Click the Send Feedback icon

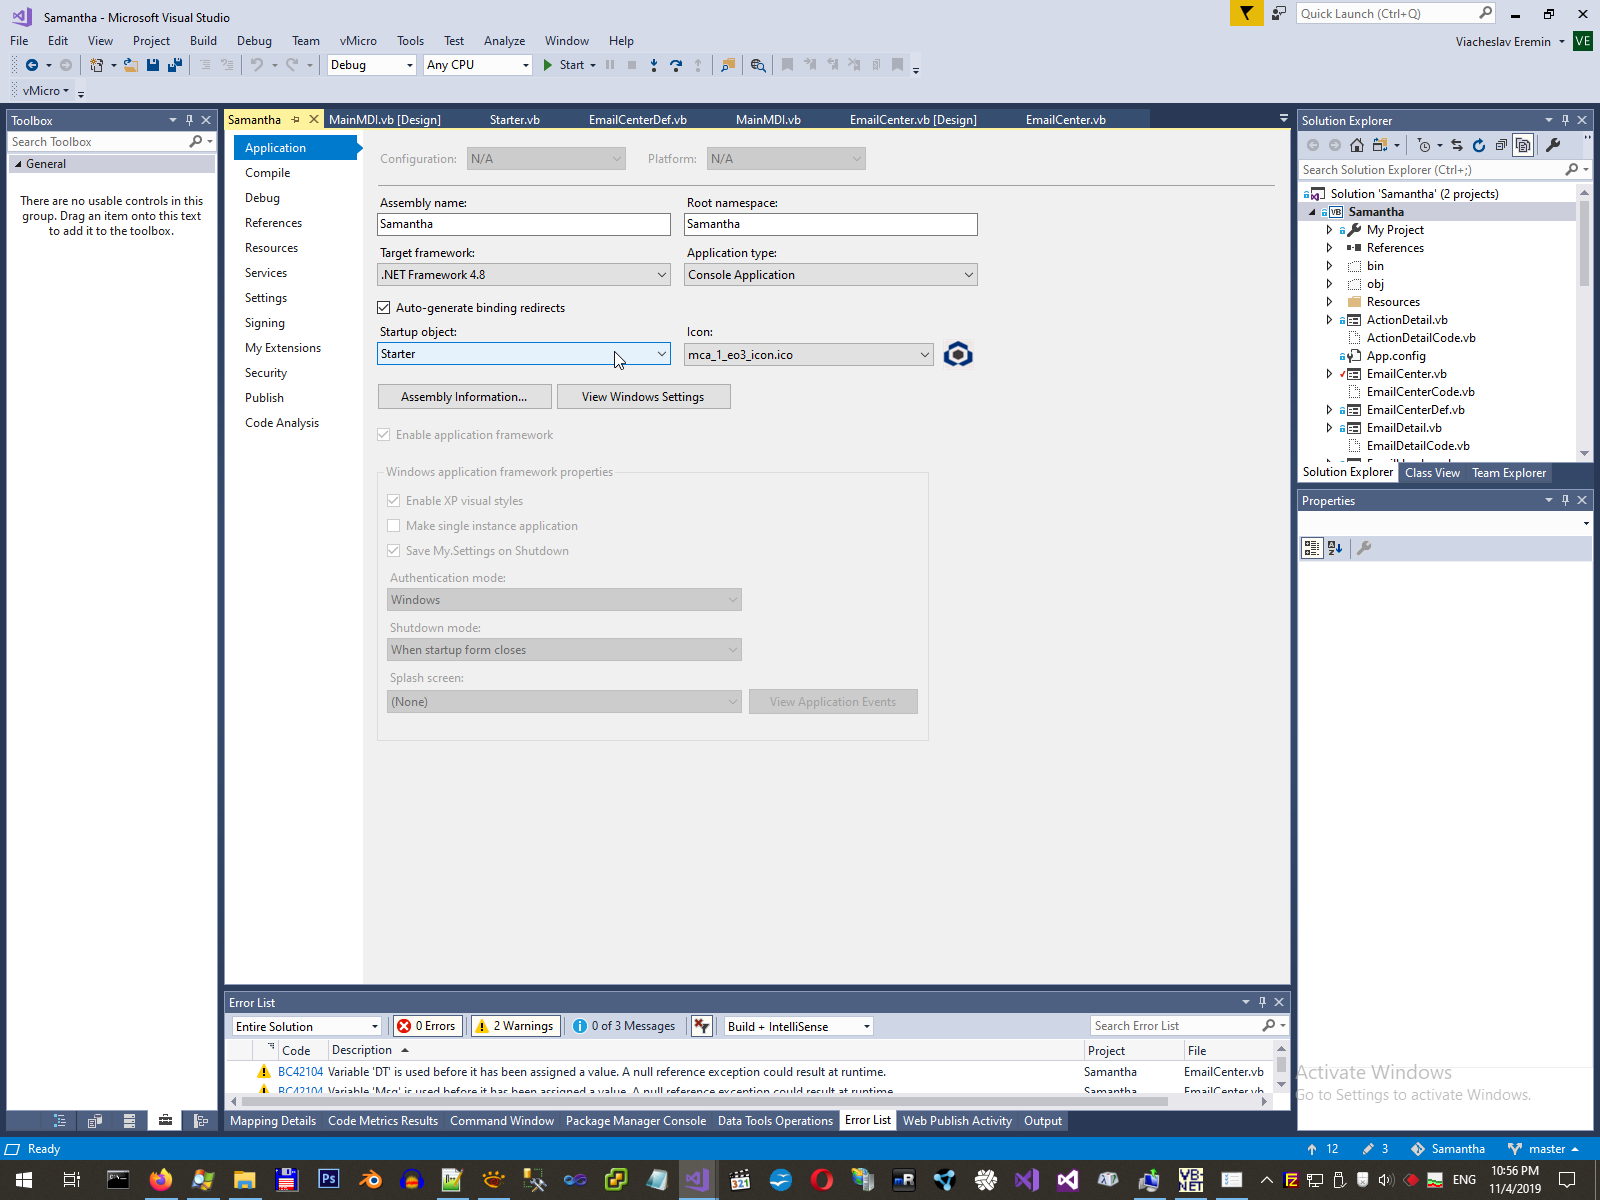(x=1279, y=13)
